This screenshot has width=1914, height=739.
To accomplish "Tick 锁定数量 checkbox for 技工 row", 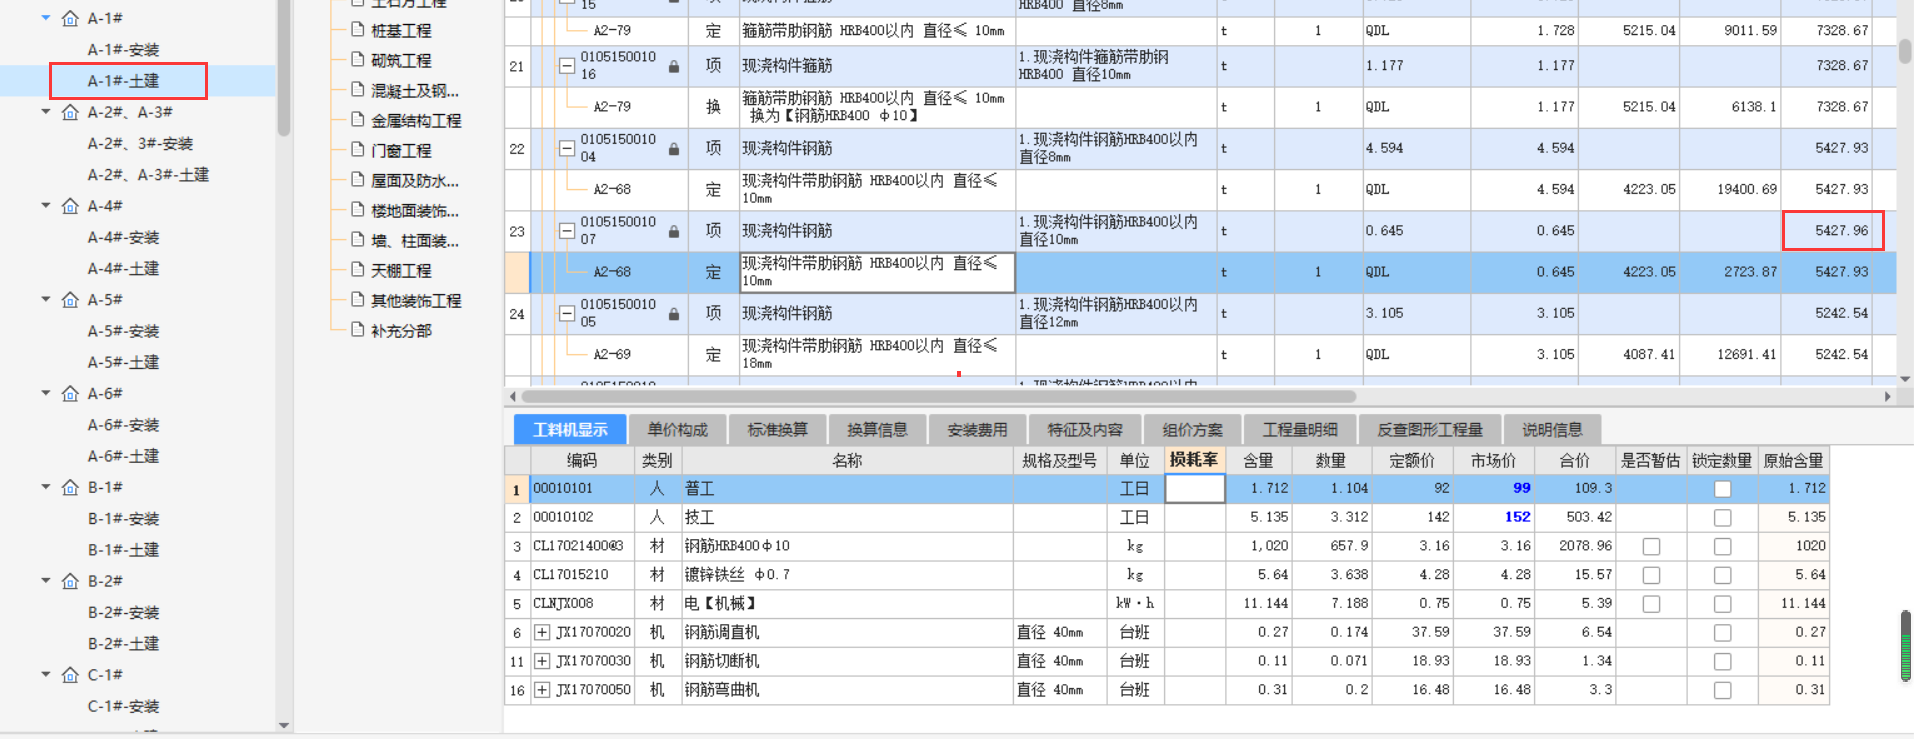I will [x=1722, y=518].
